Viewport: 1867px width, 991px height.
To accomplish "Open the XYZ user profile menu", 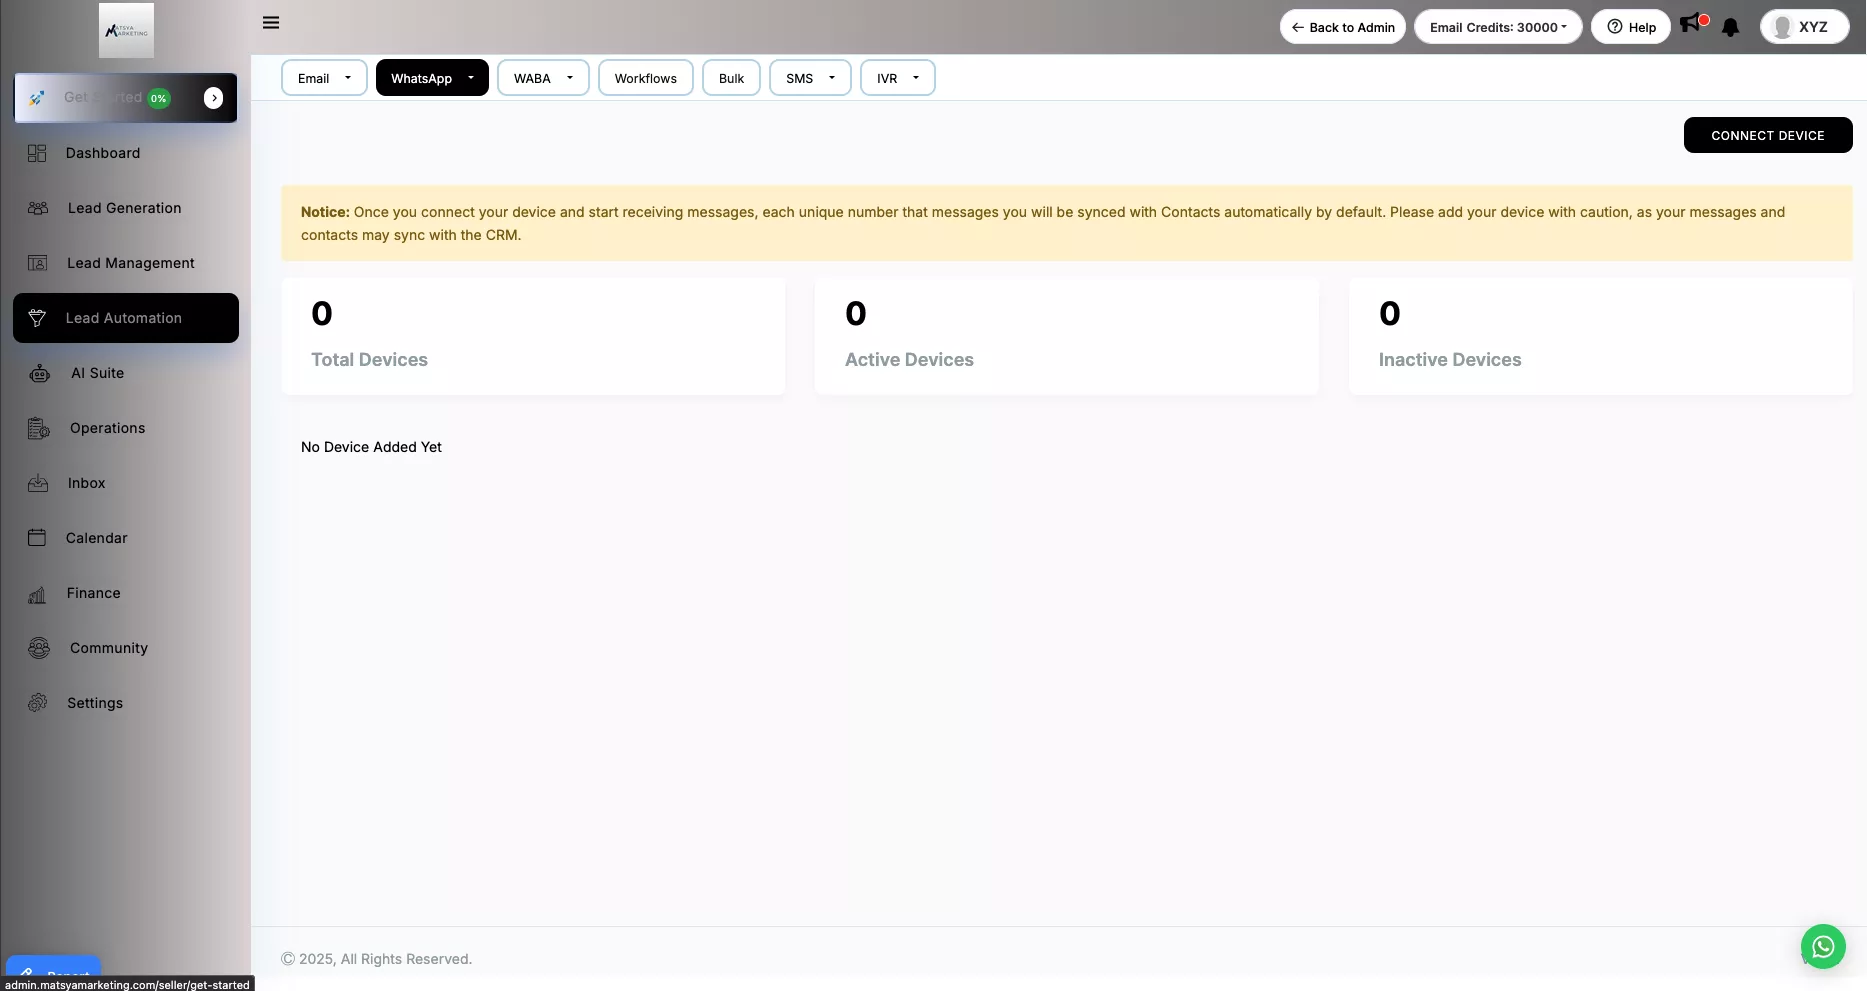I will (1803, 27).
